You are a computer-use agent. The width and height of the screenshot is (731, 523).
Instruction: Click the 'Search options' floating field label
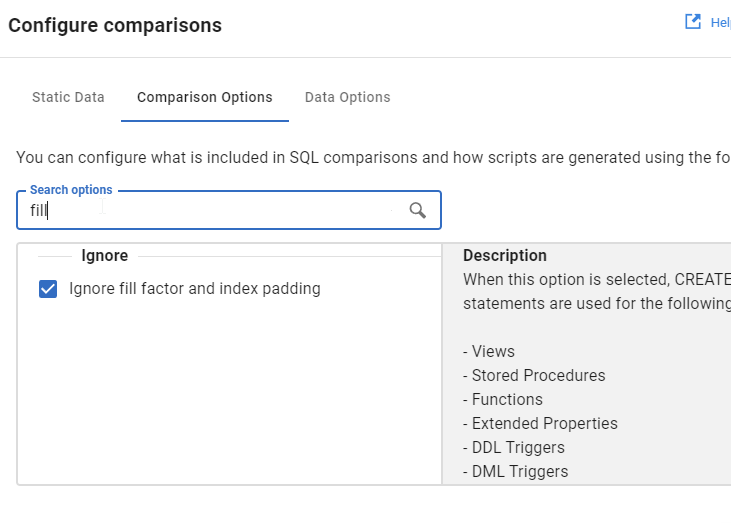71,190
